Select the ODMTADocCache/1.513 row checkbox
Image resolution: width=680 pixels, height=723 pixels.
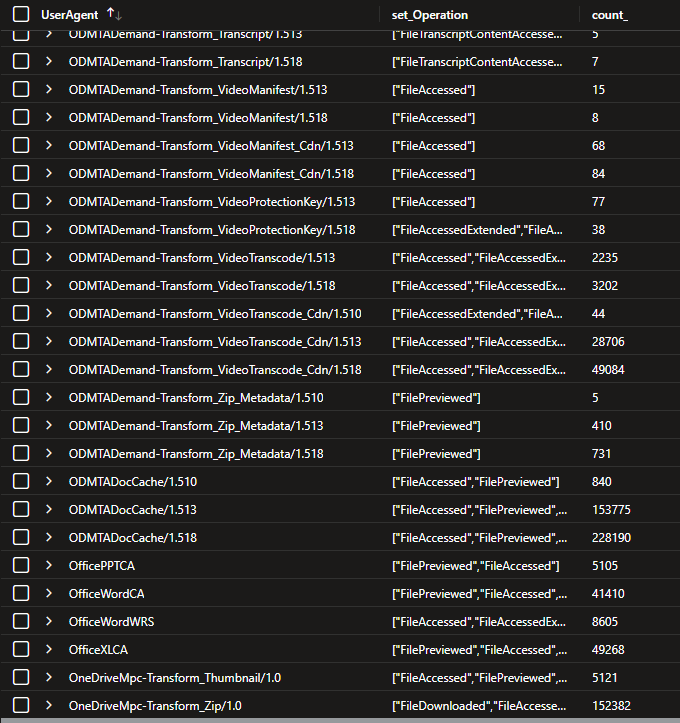21,510
